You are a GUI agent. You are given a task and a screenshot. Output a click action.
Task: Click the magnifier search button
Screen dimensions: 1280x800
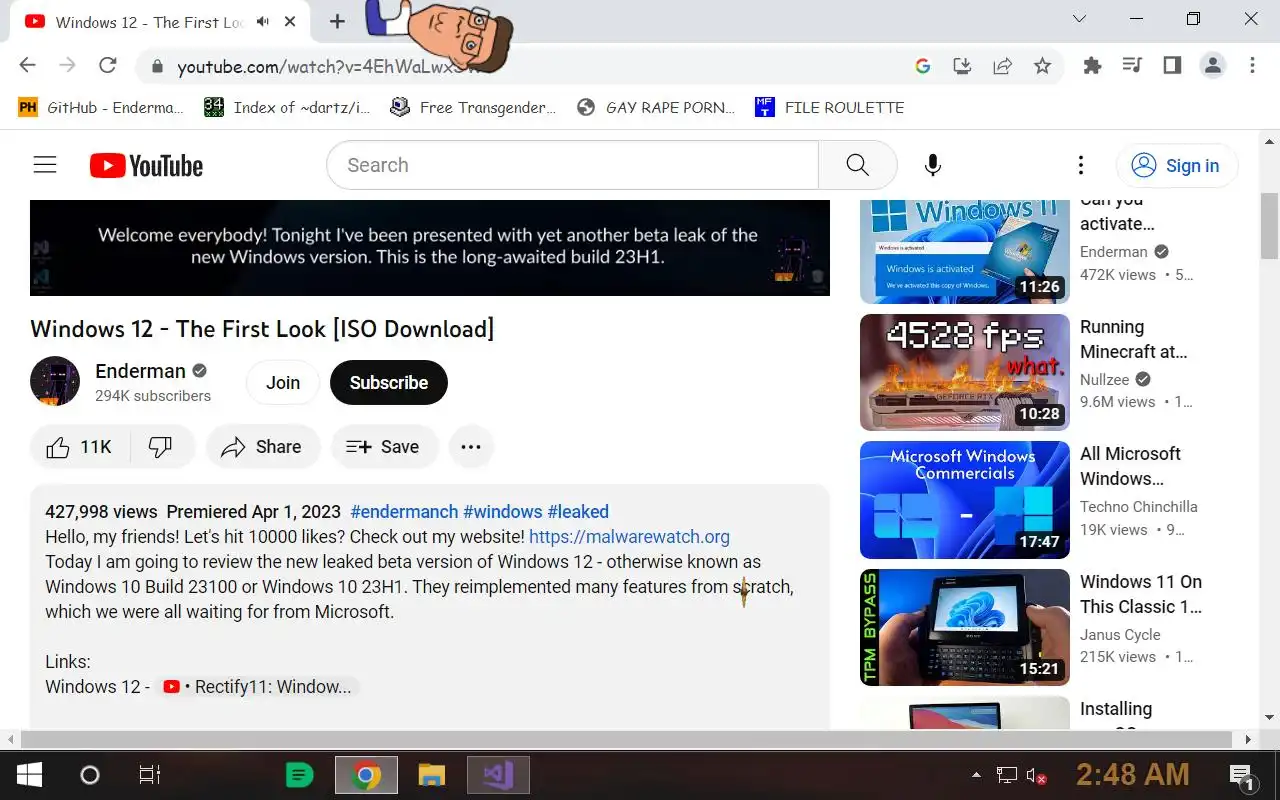click(x=857, y=165)
